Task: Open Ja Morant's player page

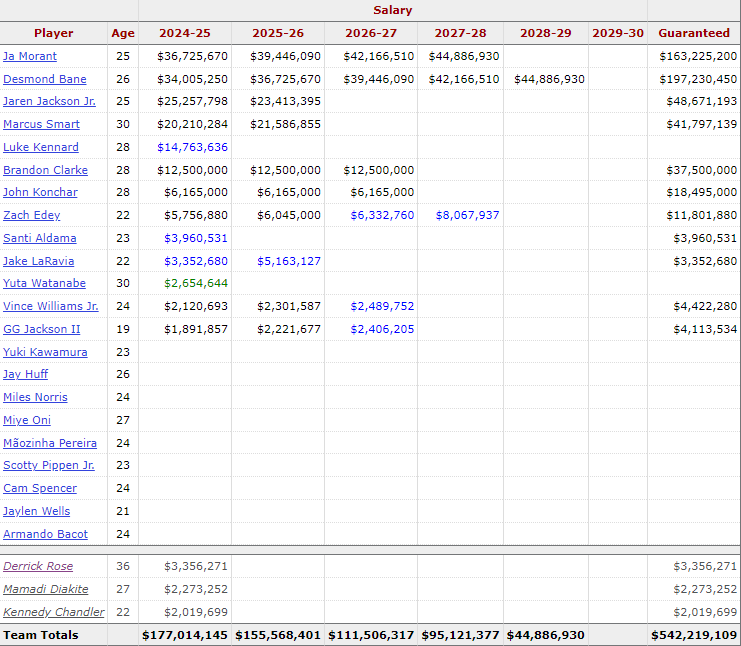Action: click(x=30, y=56)
